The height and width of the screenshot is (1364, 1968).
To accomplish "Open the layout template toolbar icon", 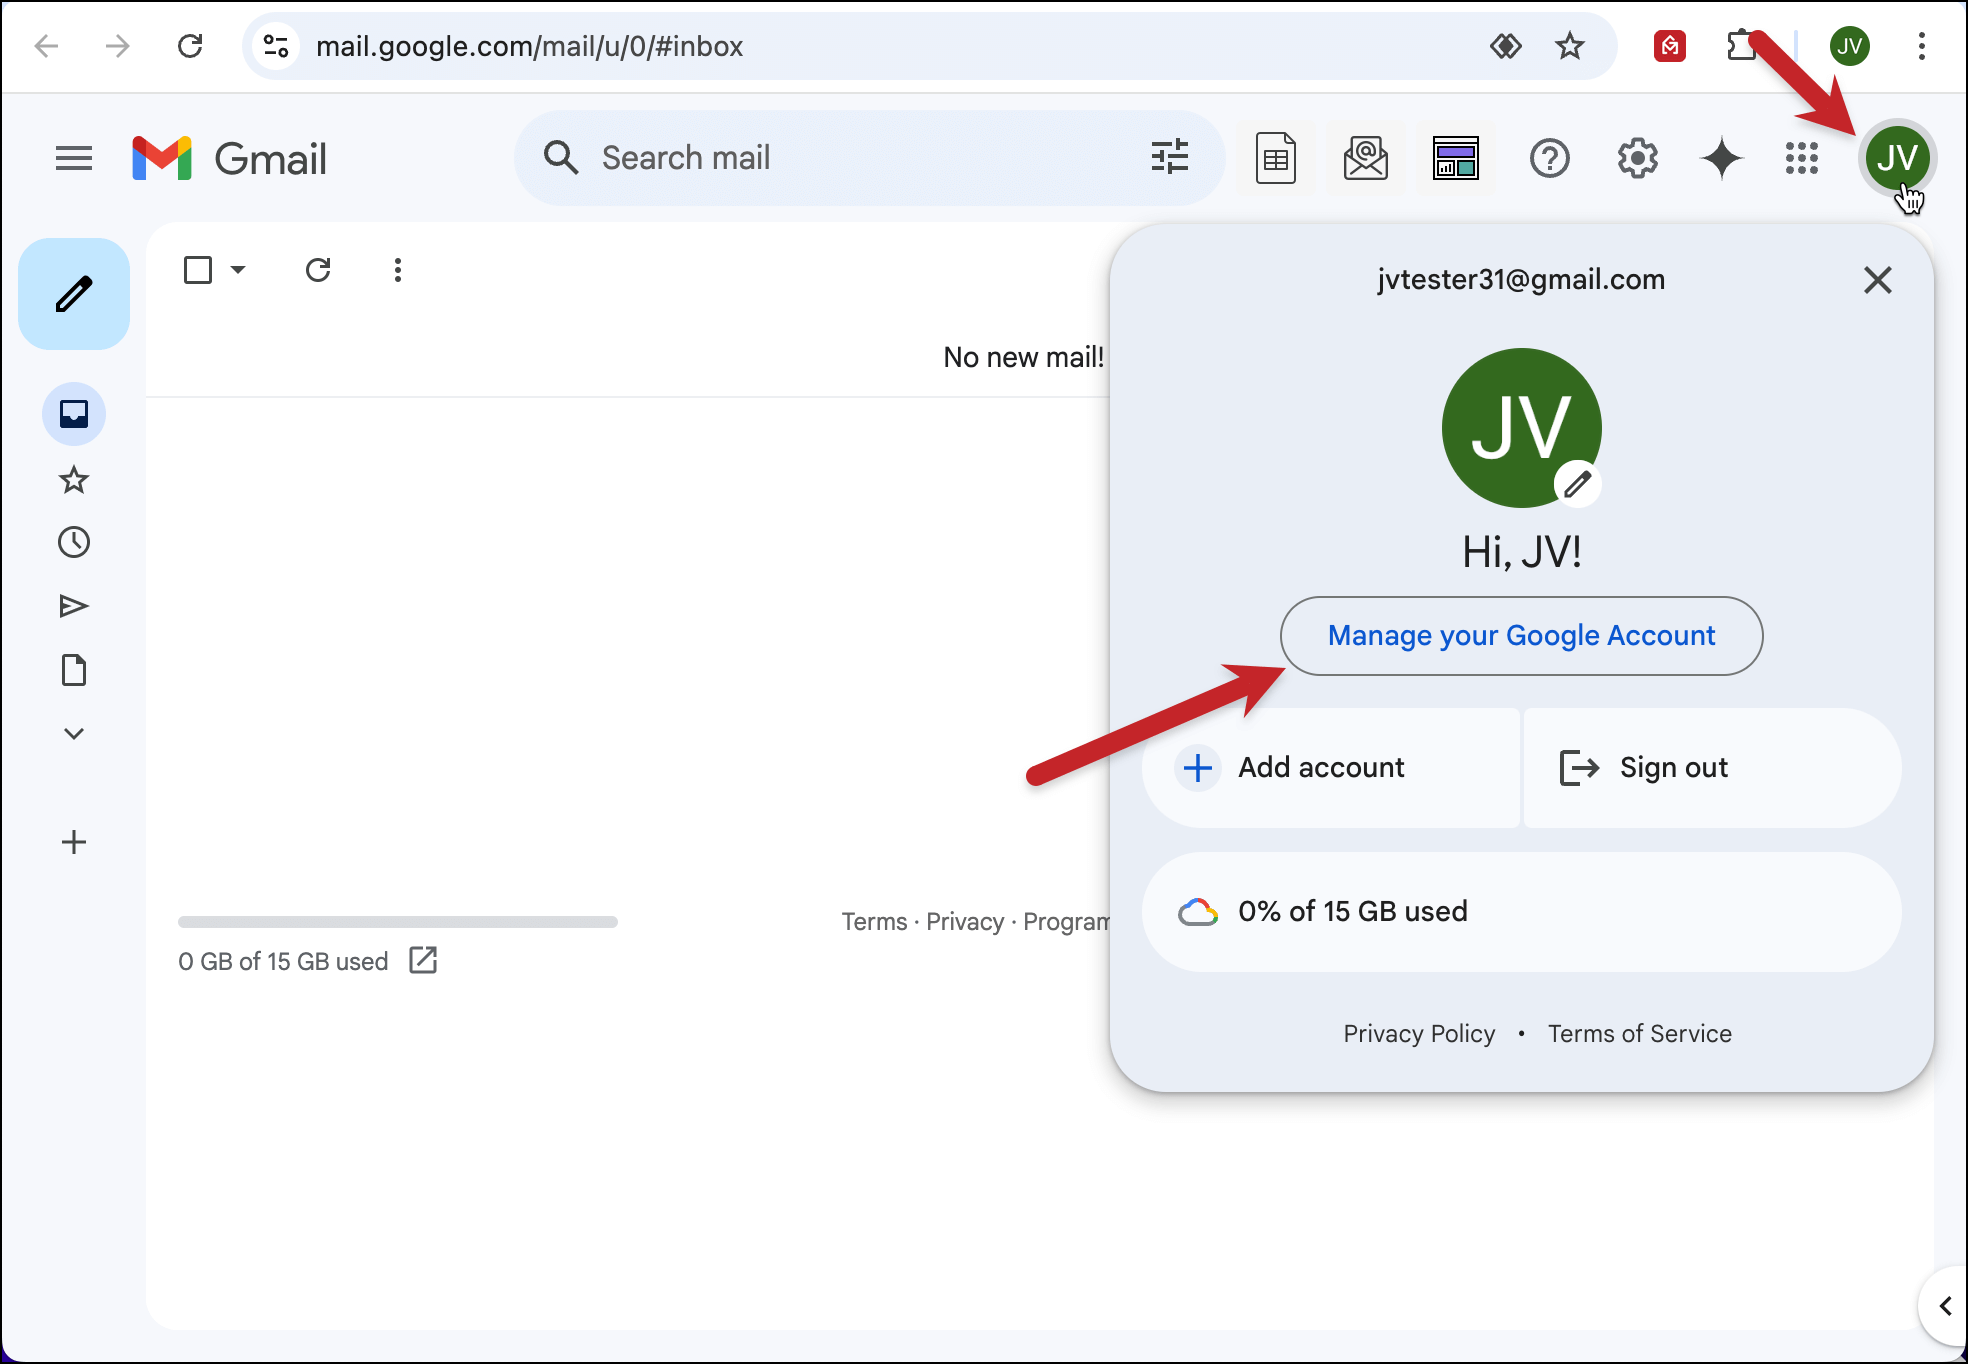I will tap(1456, 158).
